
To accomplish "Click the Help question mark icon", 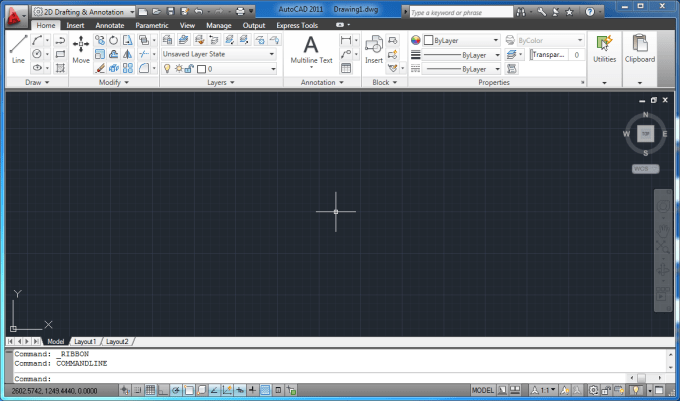I will pyautogui.click(x=590, y=12).
